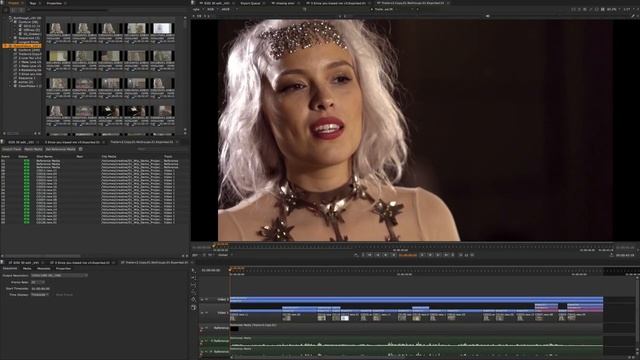Sort by the Clip Media column header
Image resolution: width=640 pixels, height=360 pixels.
[109, 156]
